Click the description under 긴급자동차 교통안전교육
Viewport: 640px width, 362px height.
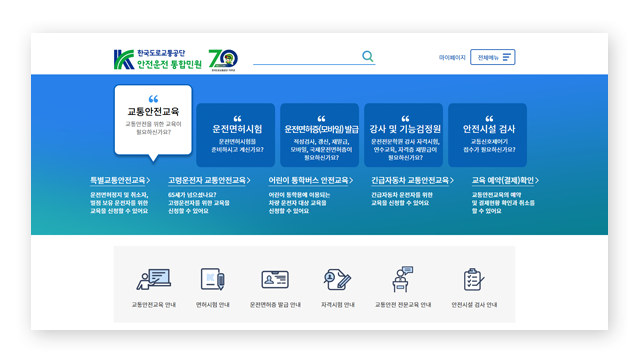click(x=402, y=199)
